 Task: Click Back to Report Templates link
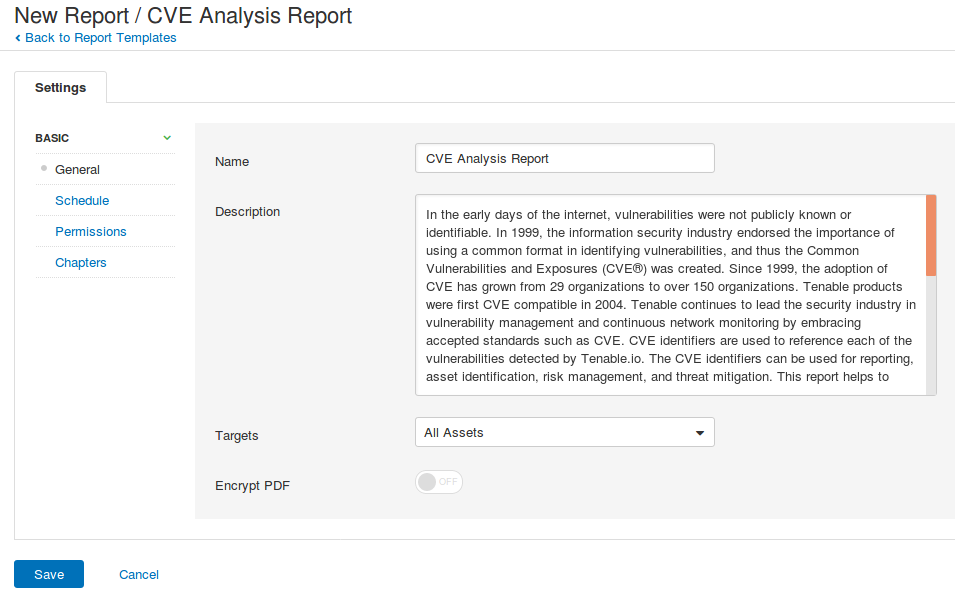pos(100,38)
